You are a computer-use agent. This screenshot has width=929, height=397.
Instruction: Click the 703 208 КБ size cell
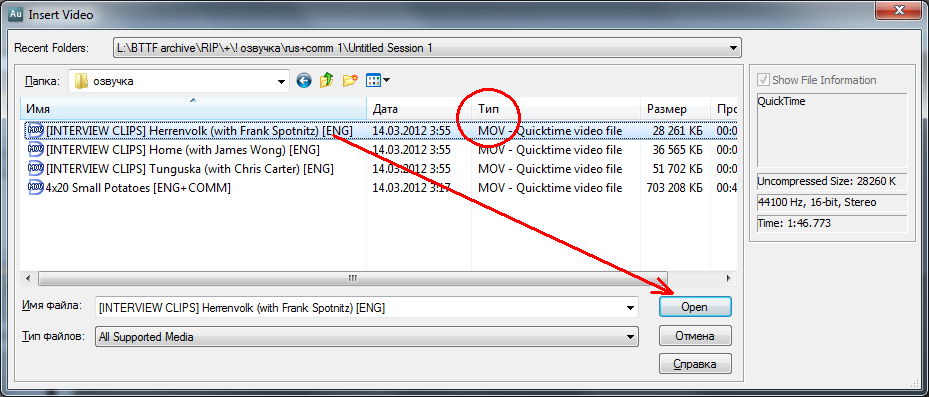[674, 188]
